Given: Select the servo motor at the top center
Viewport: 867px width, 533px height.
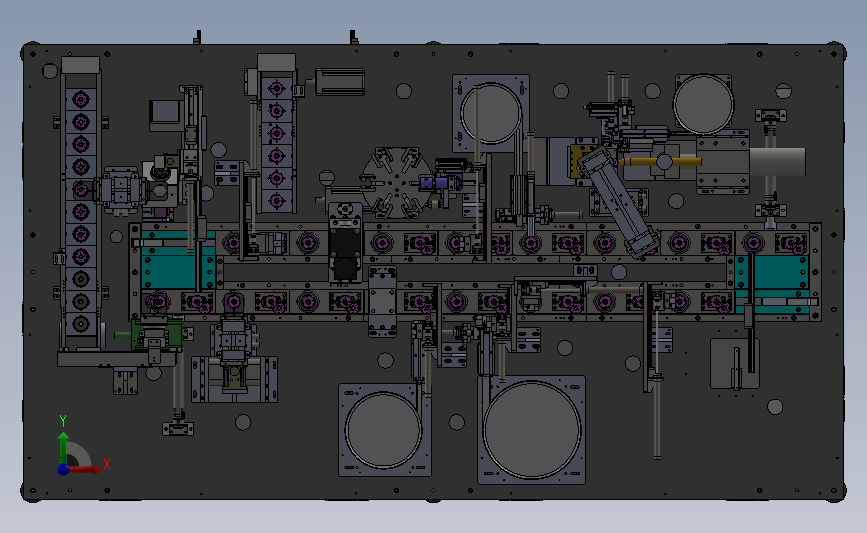Looking at the screenshot, I should (340, 82).
